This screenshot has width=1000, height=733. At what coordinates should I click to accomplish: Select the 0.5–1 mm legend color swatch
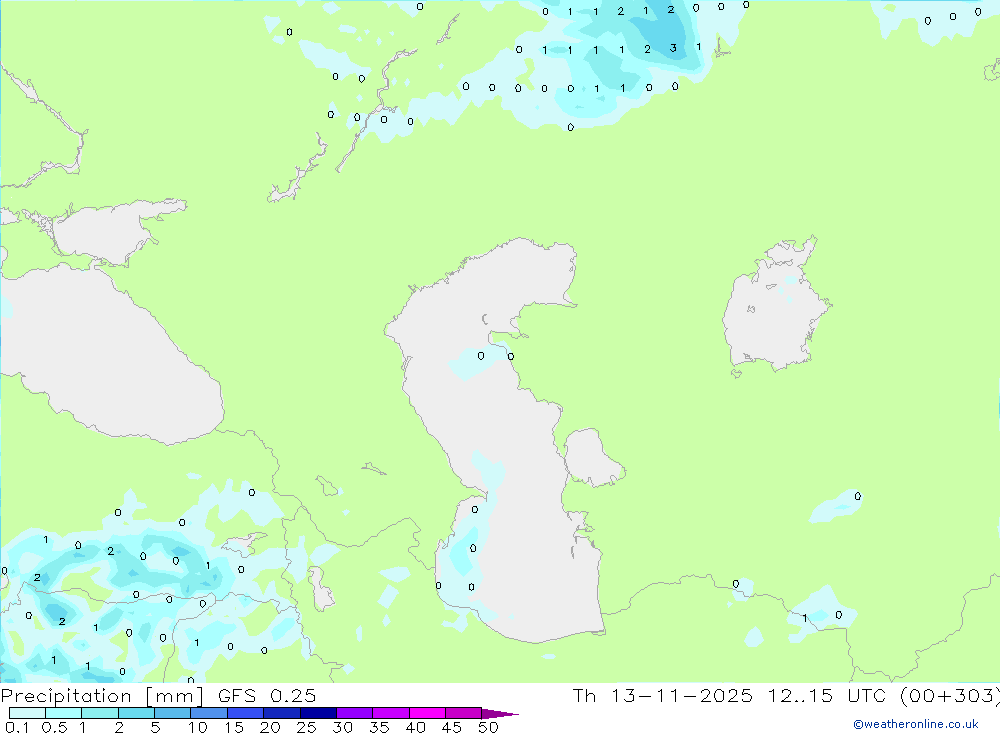pyautogui.click(x=64, y=713)
